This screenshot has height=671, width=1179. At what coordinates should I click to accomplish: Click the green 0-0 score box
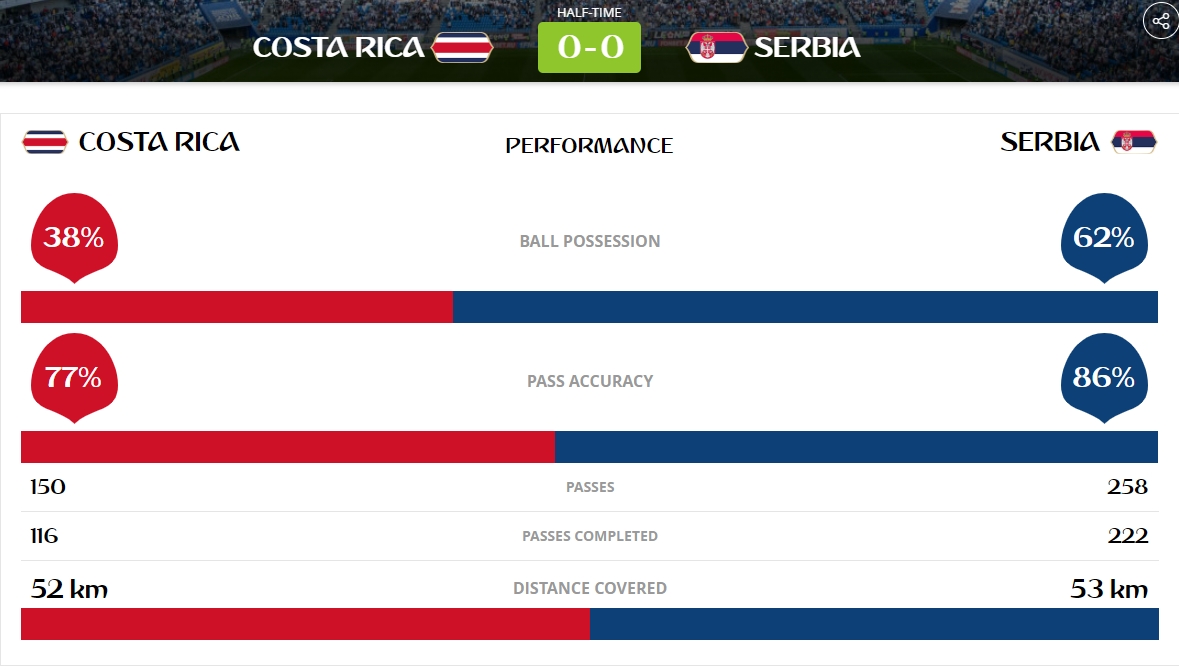tap(590, 47)
